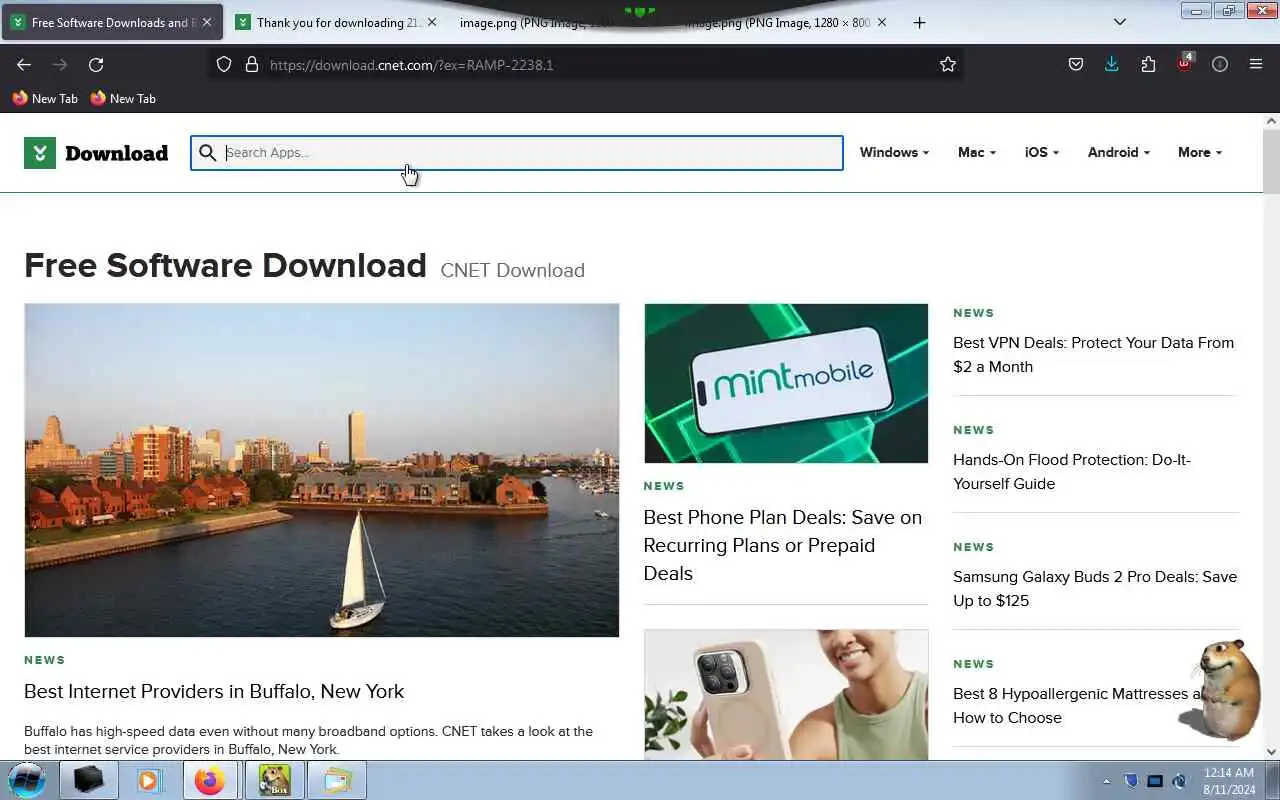This screenshot has width=1280, height=800.
Task: Click the Firefox taskbar icon
Action: (x=210, y=780)
